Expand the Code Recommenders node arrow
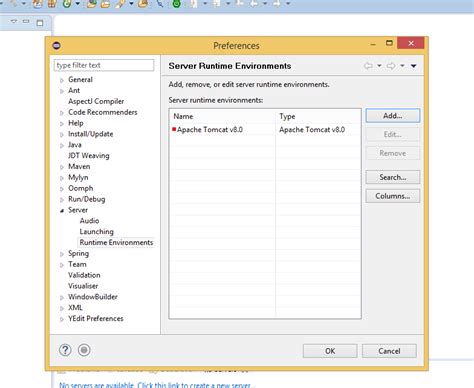This screenshot has width=474, height=388. (x=62, y=113)
